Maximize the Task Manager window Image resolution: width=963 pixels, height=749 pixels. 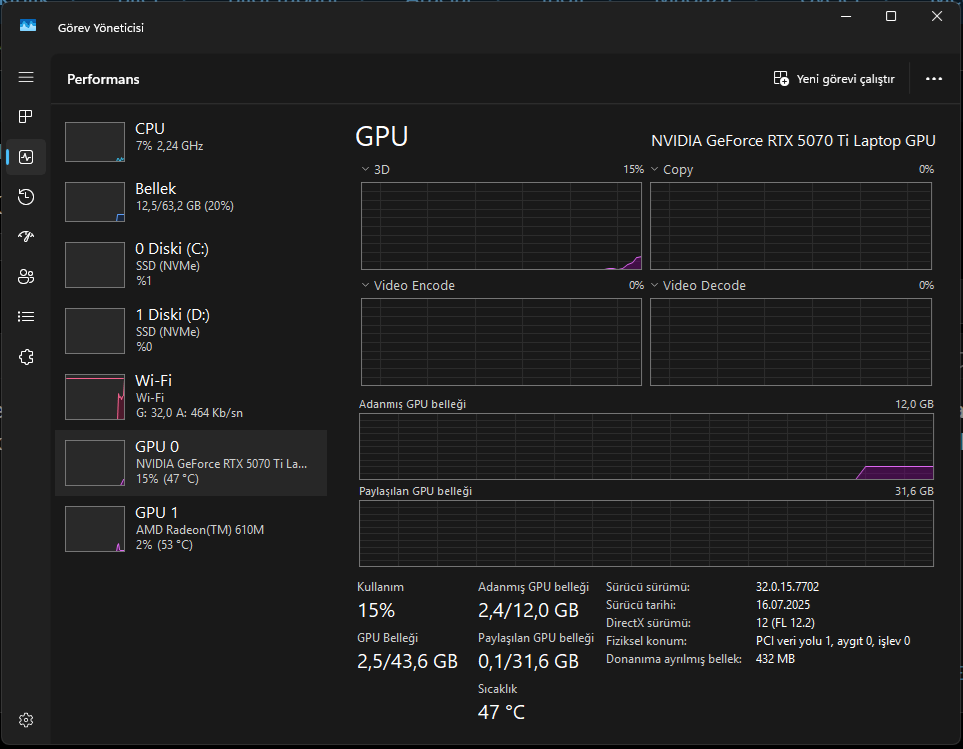(891, 17)
